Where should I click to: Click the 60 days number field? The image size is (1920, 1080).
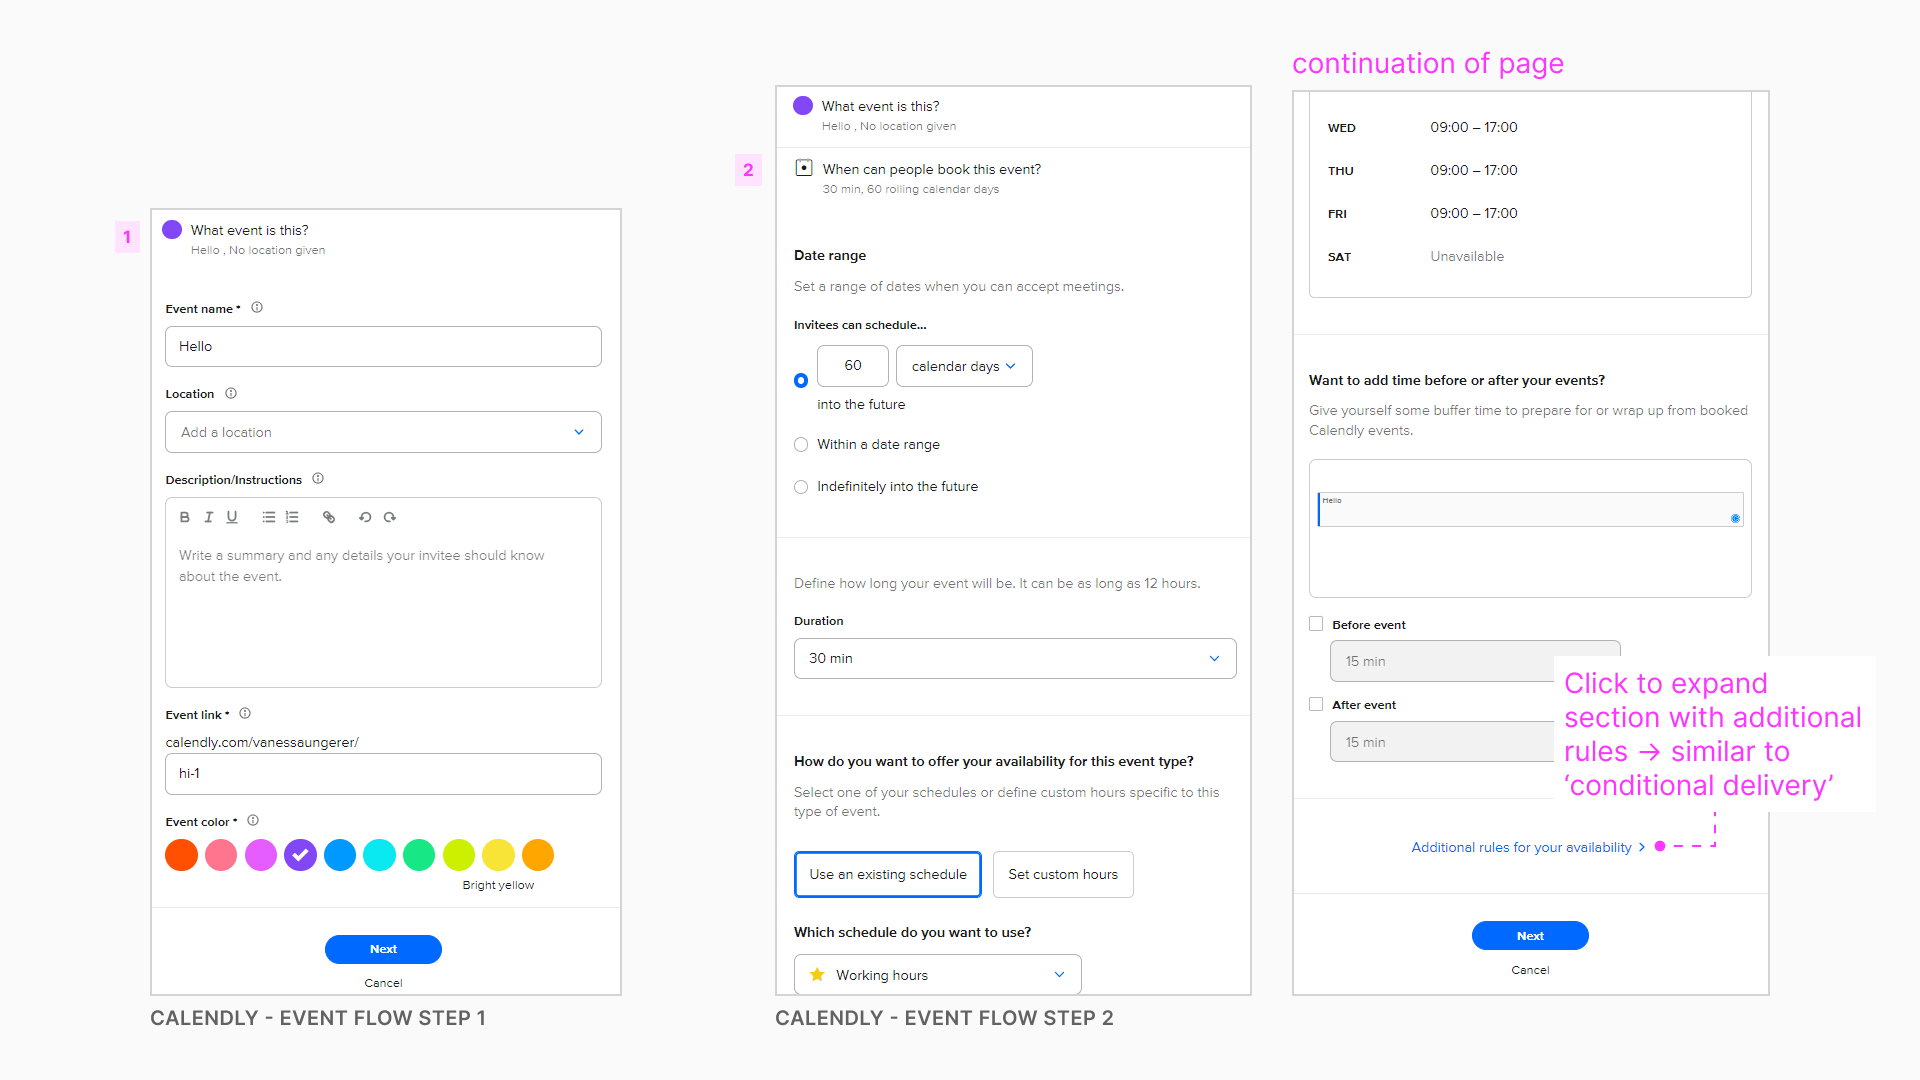point(852,365)
